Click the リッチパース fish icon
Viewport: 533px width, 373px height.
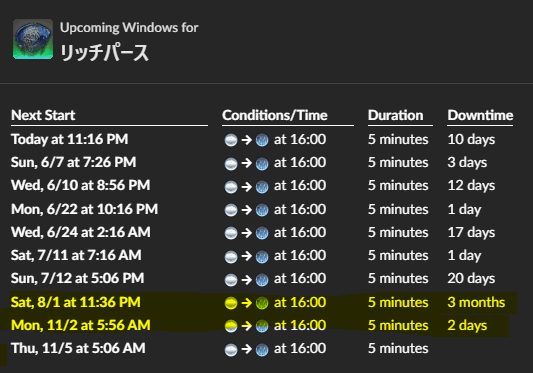pyautogui.click(x=33, y=39)
